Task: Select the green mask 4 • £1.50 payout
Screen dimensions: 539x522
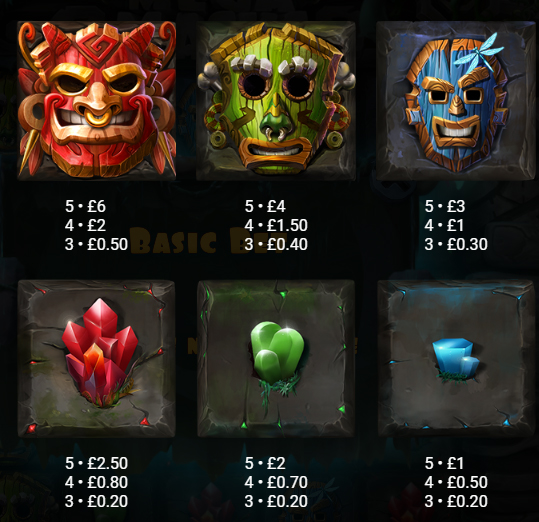Action: click(276, 225)
